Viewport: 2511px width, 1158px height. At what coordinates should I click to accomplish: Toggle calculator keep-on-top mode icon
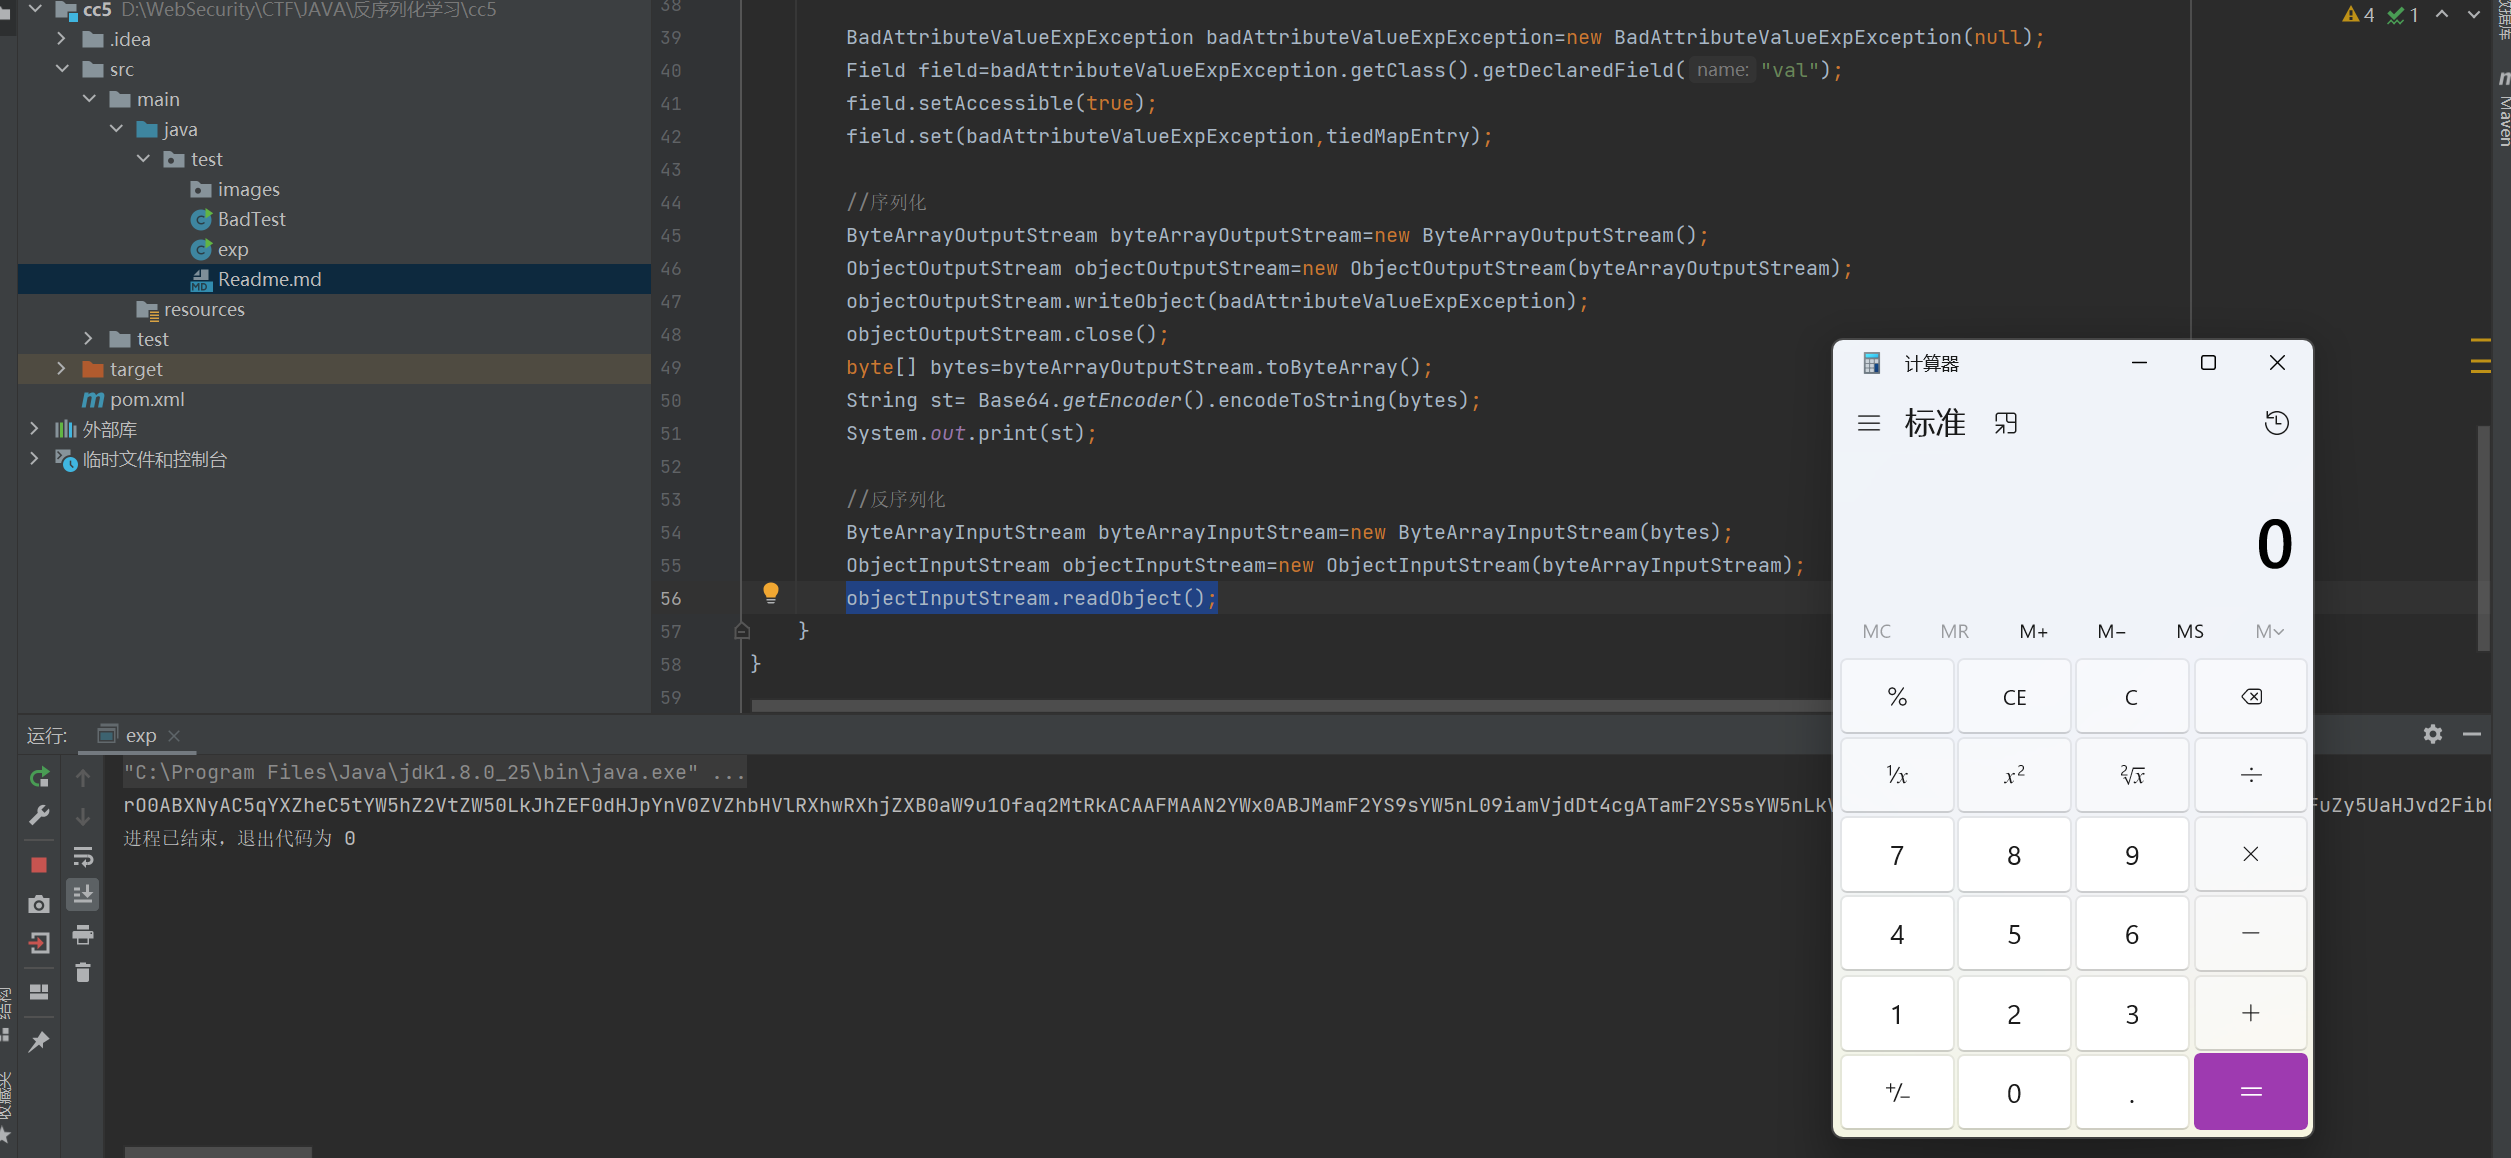point(2005,423)
